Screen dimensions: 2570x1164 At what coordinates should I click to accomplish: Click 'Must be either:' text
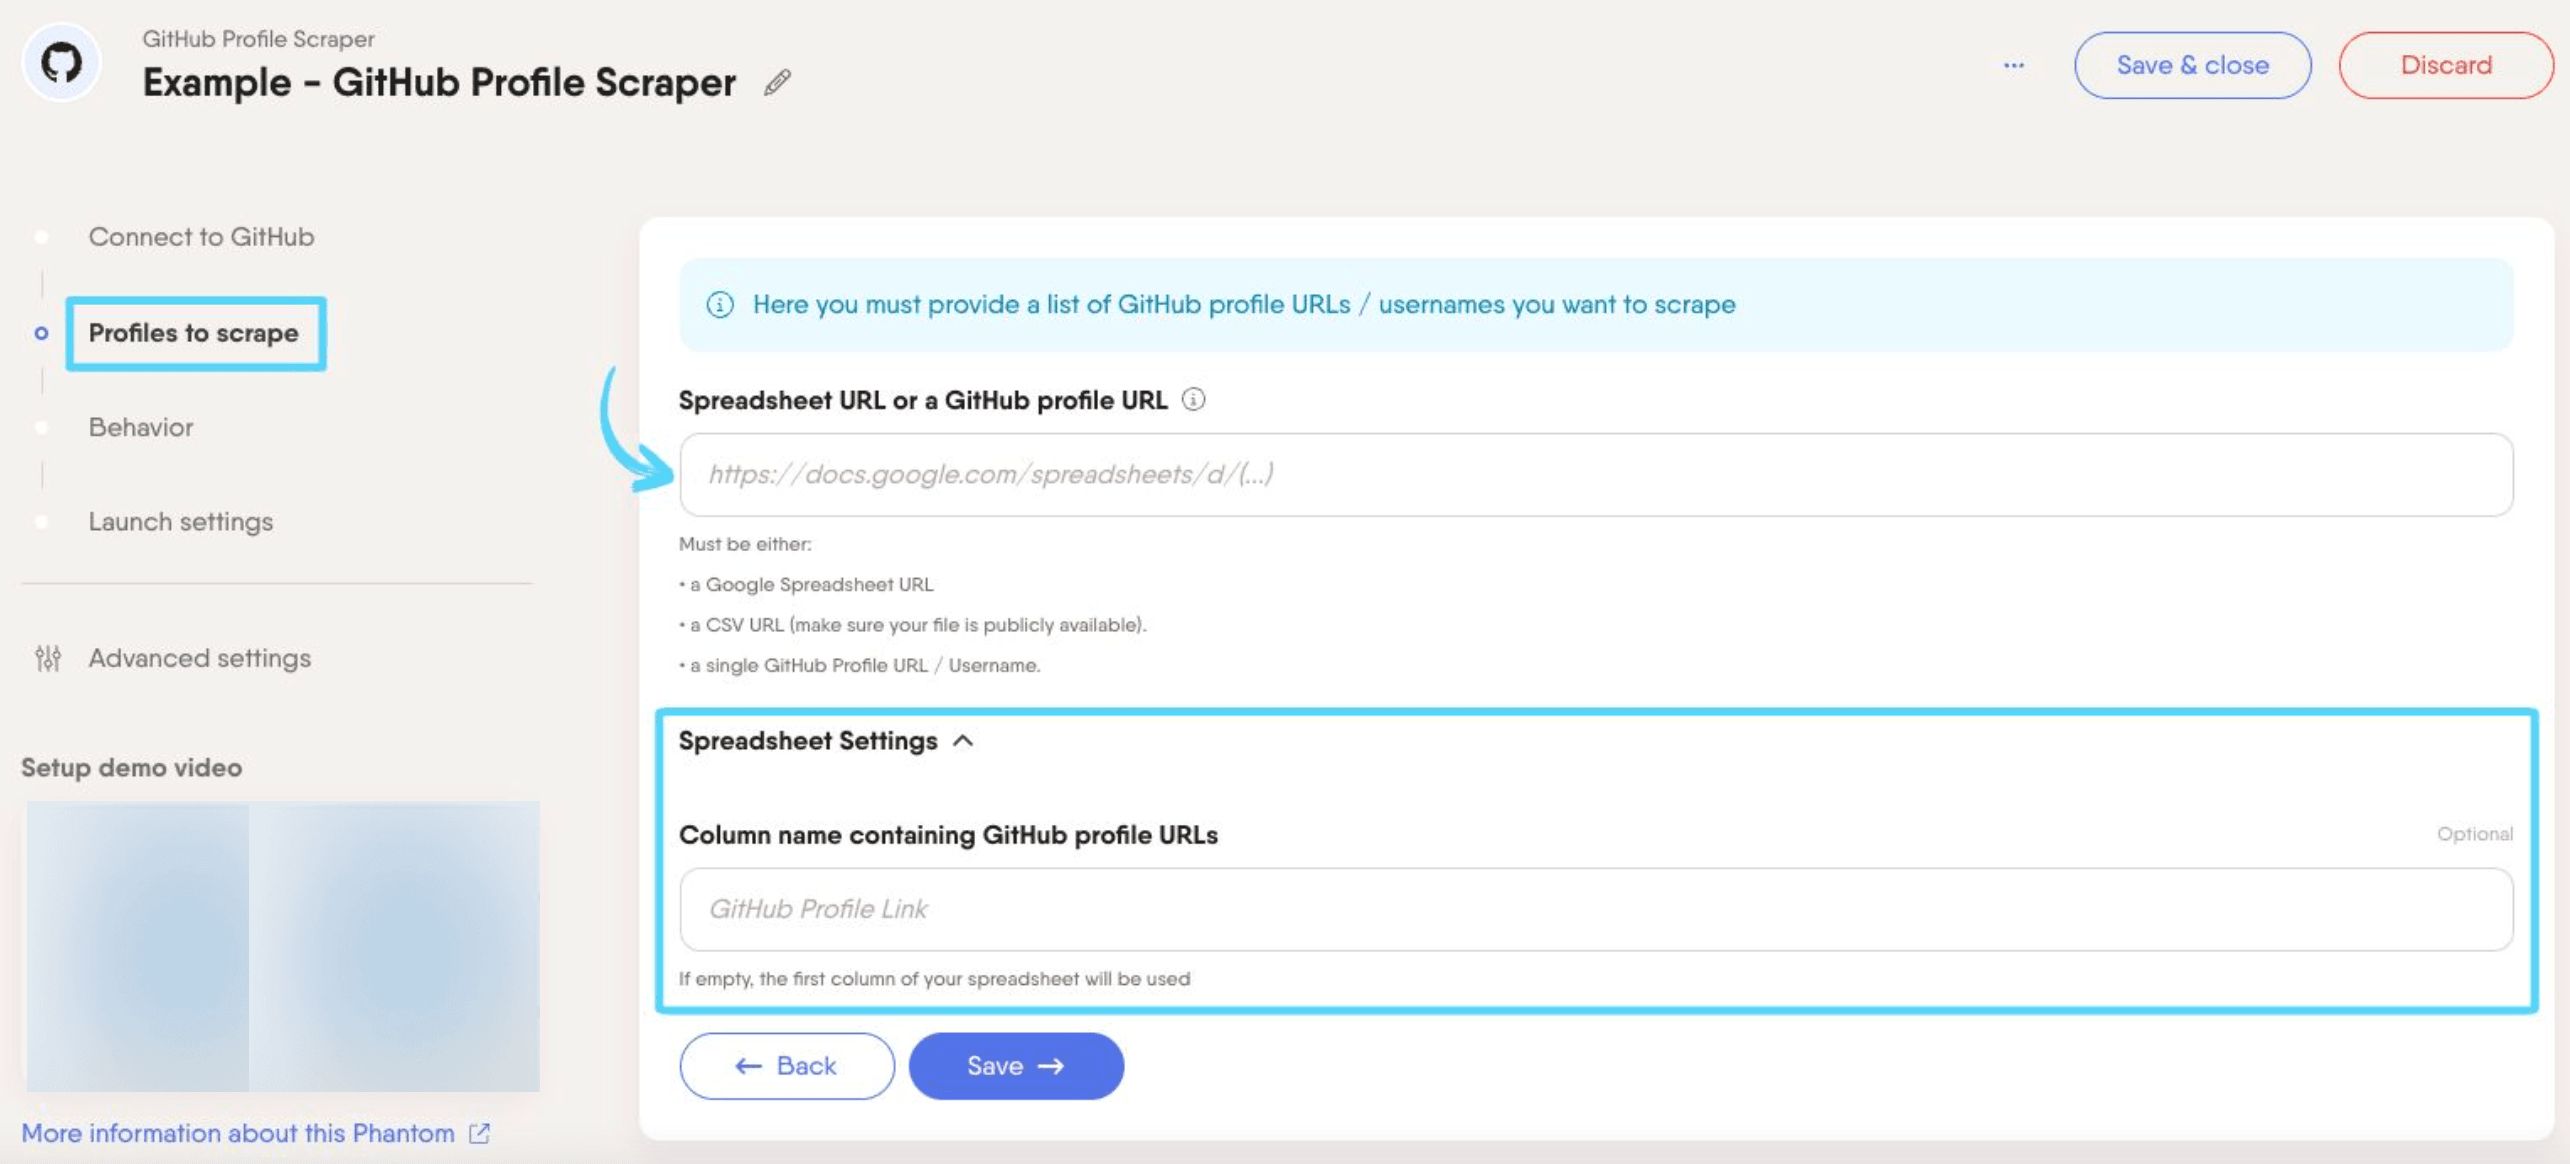[x=745, y=544]
